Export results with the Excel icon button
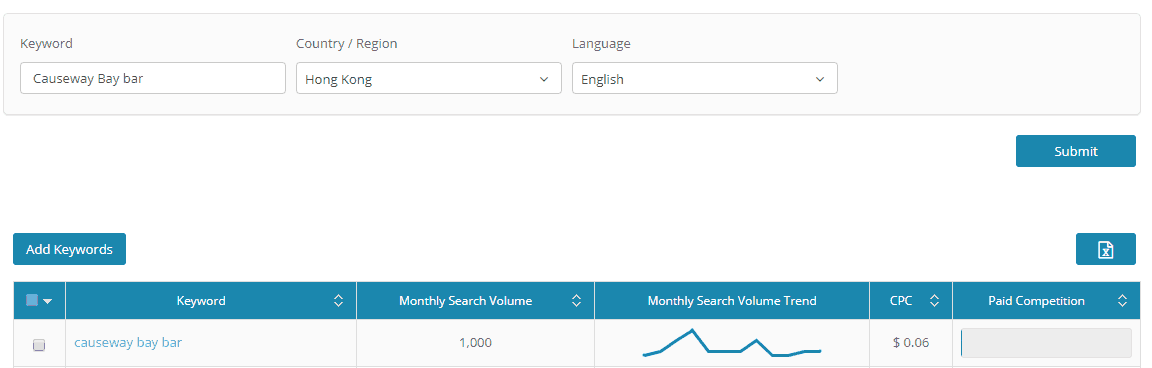Screen dimensions: 1152x368 point(1105,249)
